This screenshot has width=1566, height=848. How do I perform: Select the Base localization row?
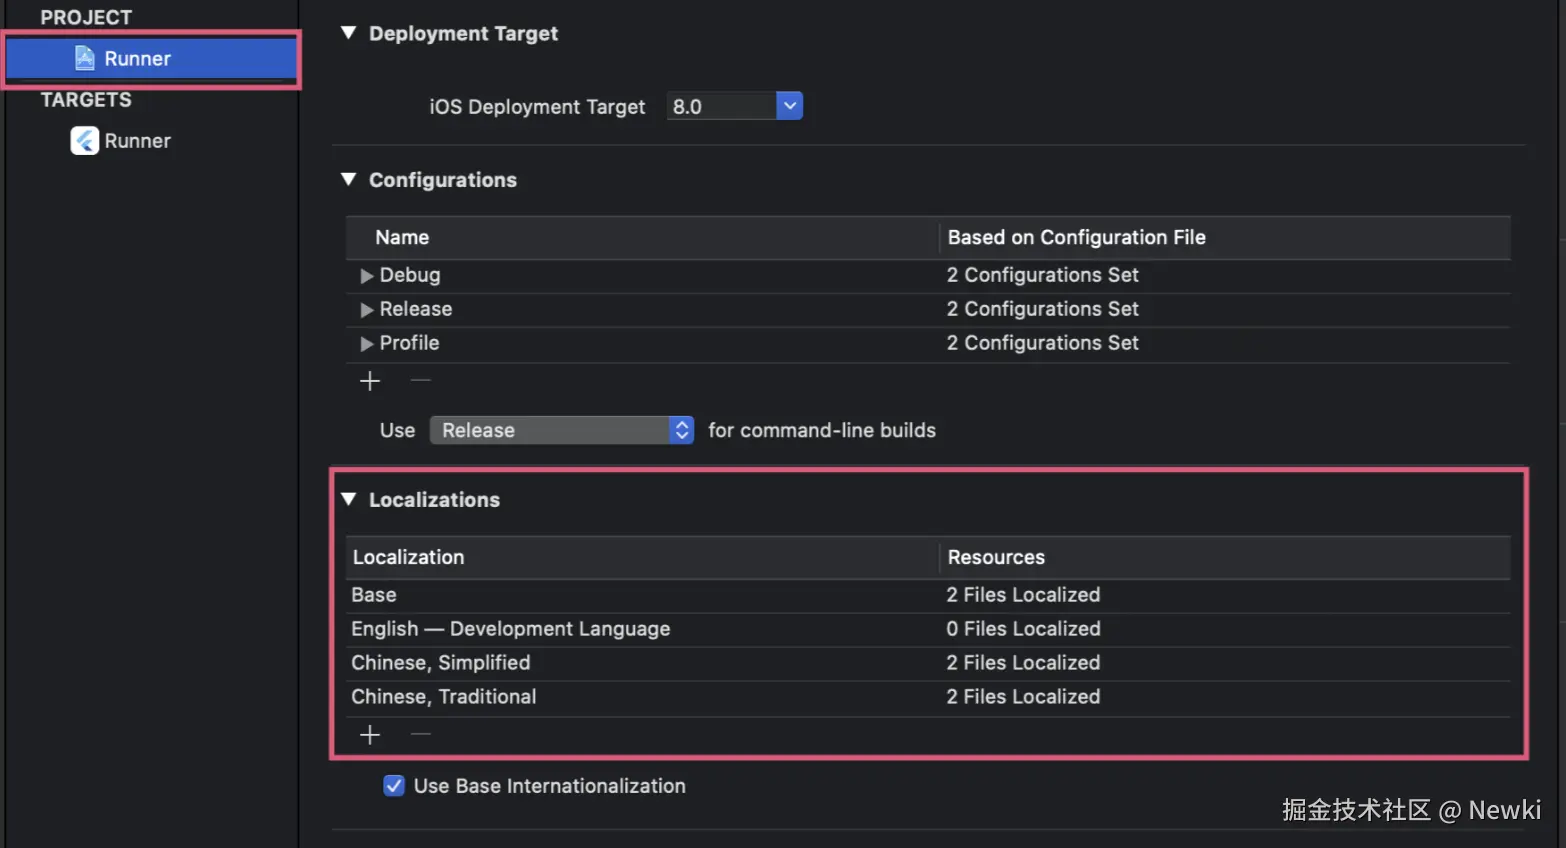374,595
